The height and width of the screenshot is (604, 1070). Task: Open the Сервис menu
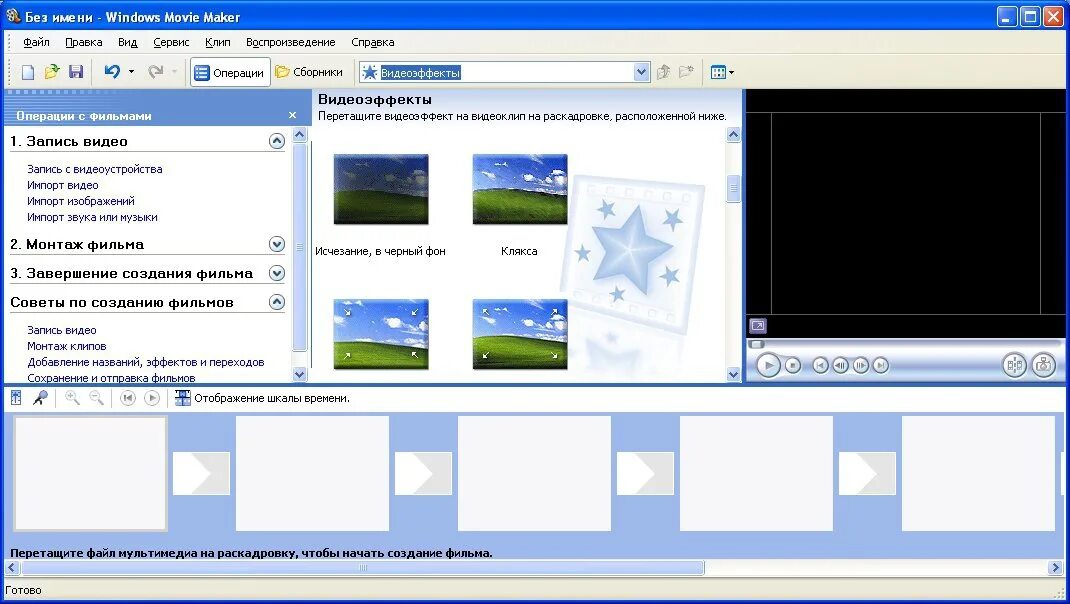pos(170,42)
